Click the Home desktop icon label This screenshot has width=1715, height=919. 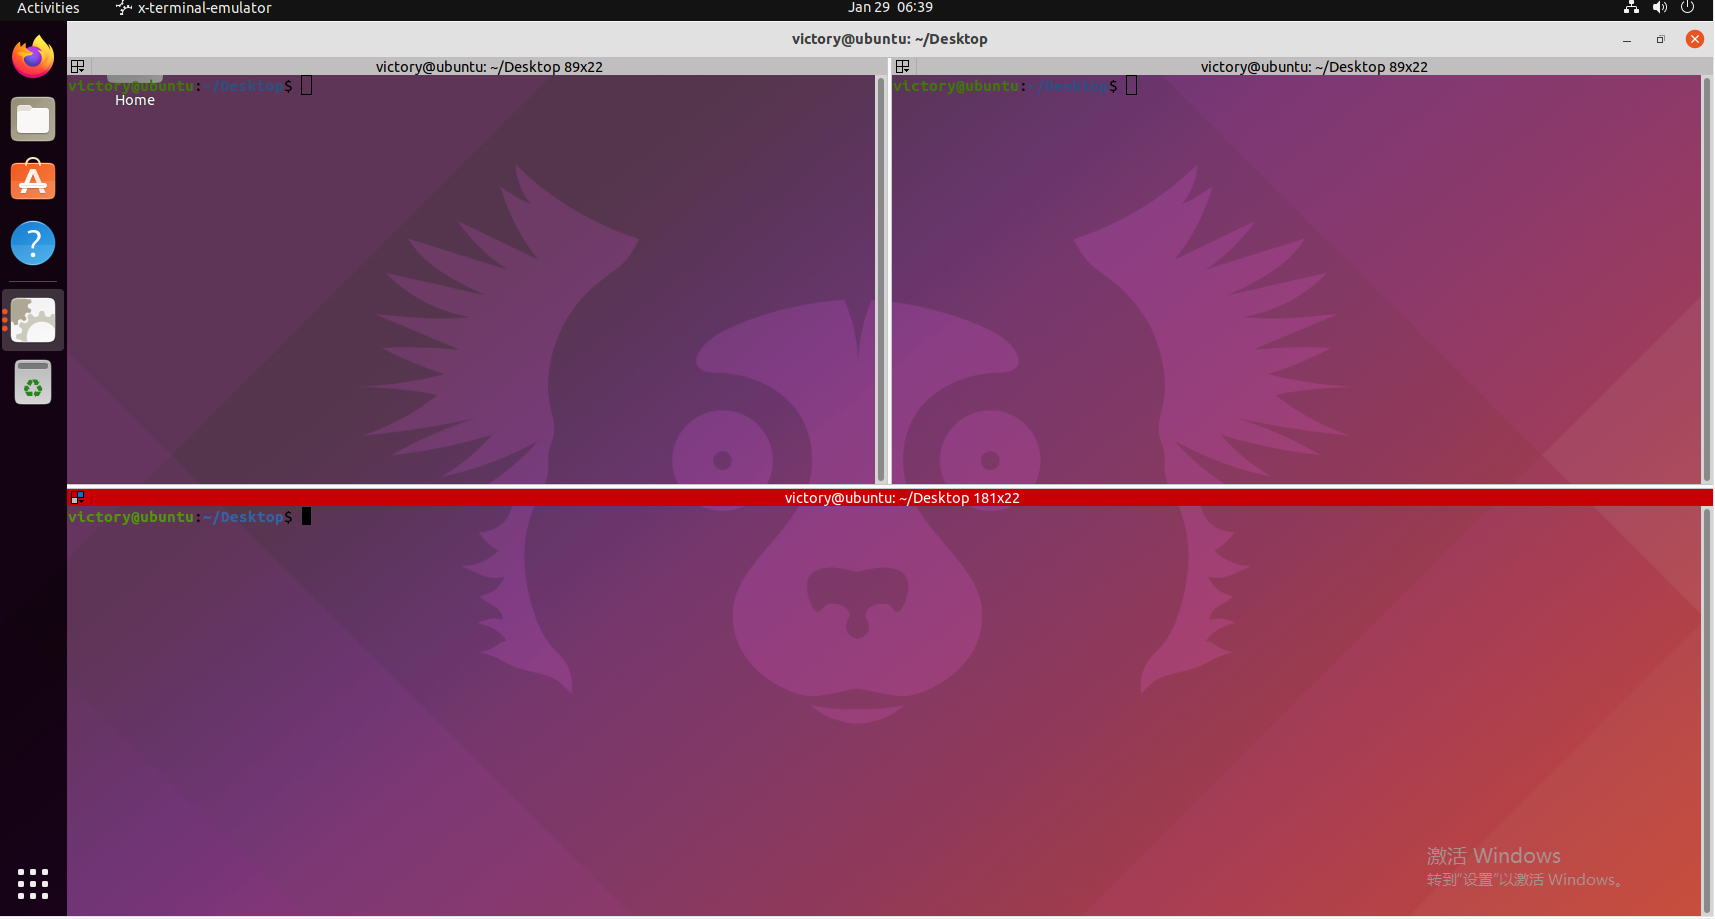135,100
